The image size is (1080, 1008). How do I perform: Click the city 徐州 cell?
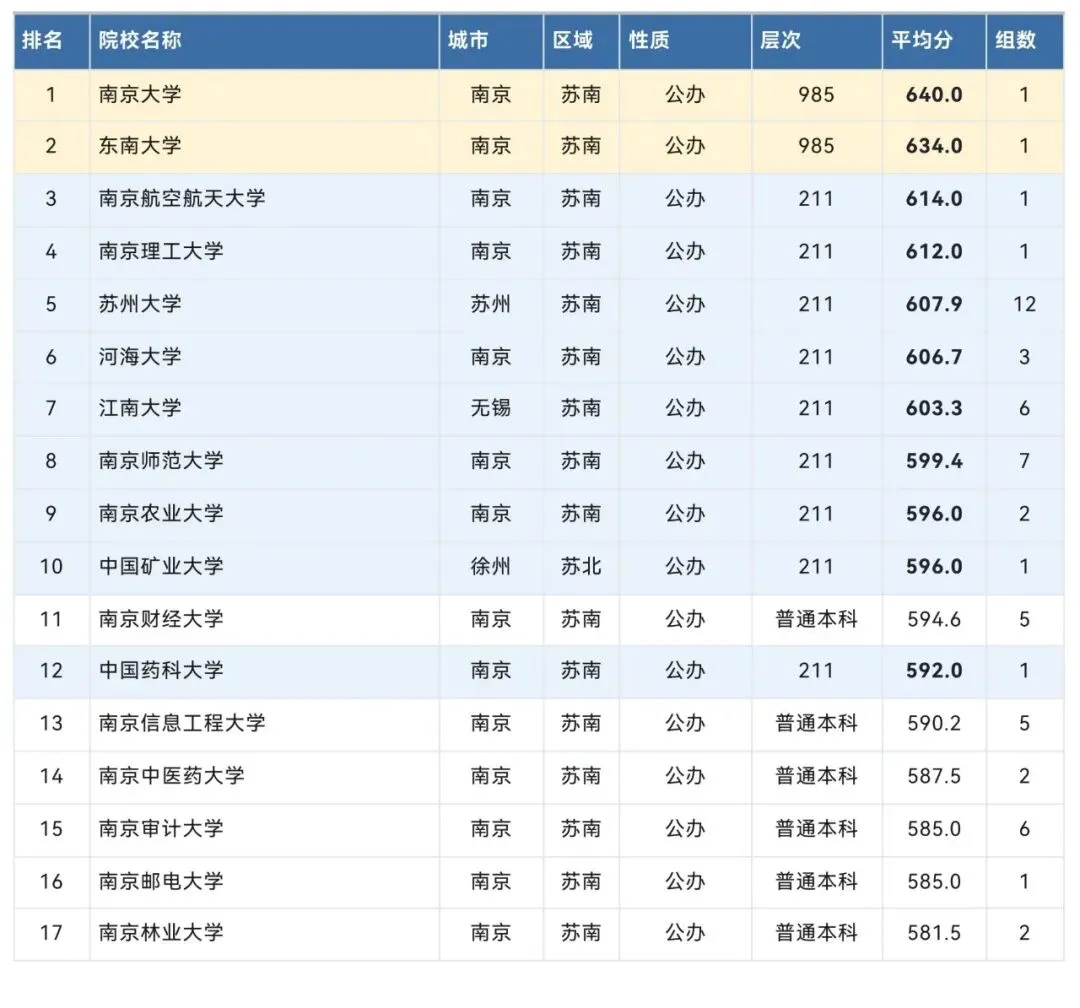pos(491,566)
